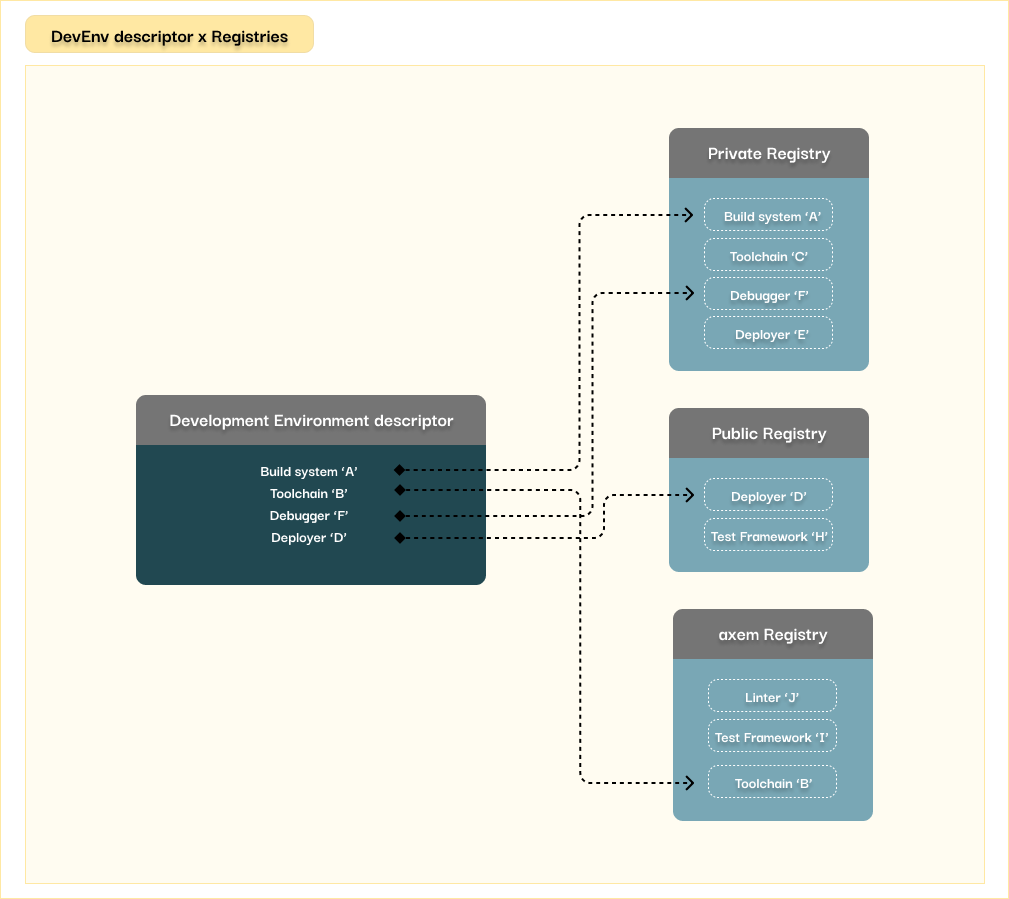Image resolution: width=1009 pixels, height=899 pixels.
Task: Click diamond connector beside descriptor Debugger 'F'
Action: tap(400, 515)
